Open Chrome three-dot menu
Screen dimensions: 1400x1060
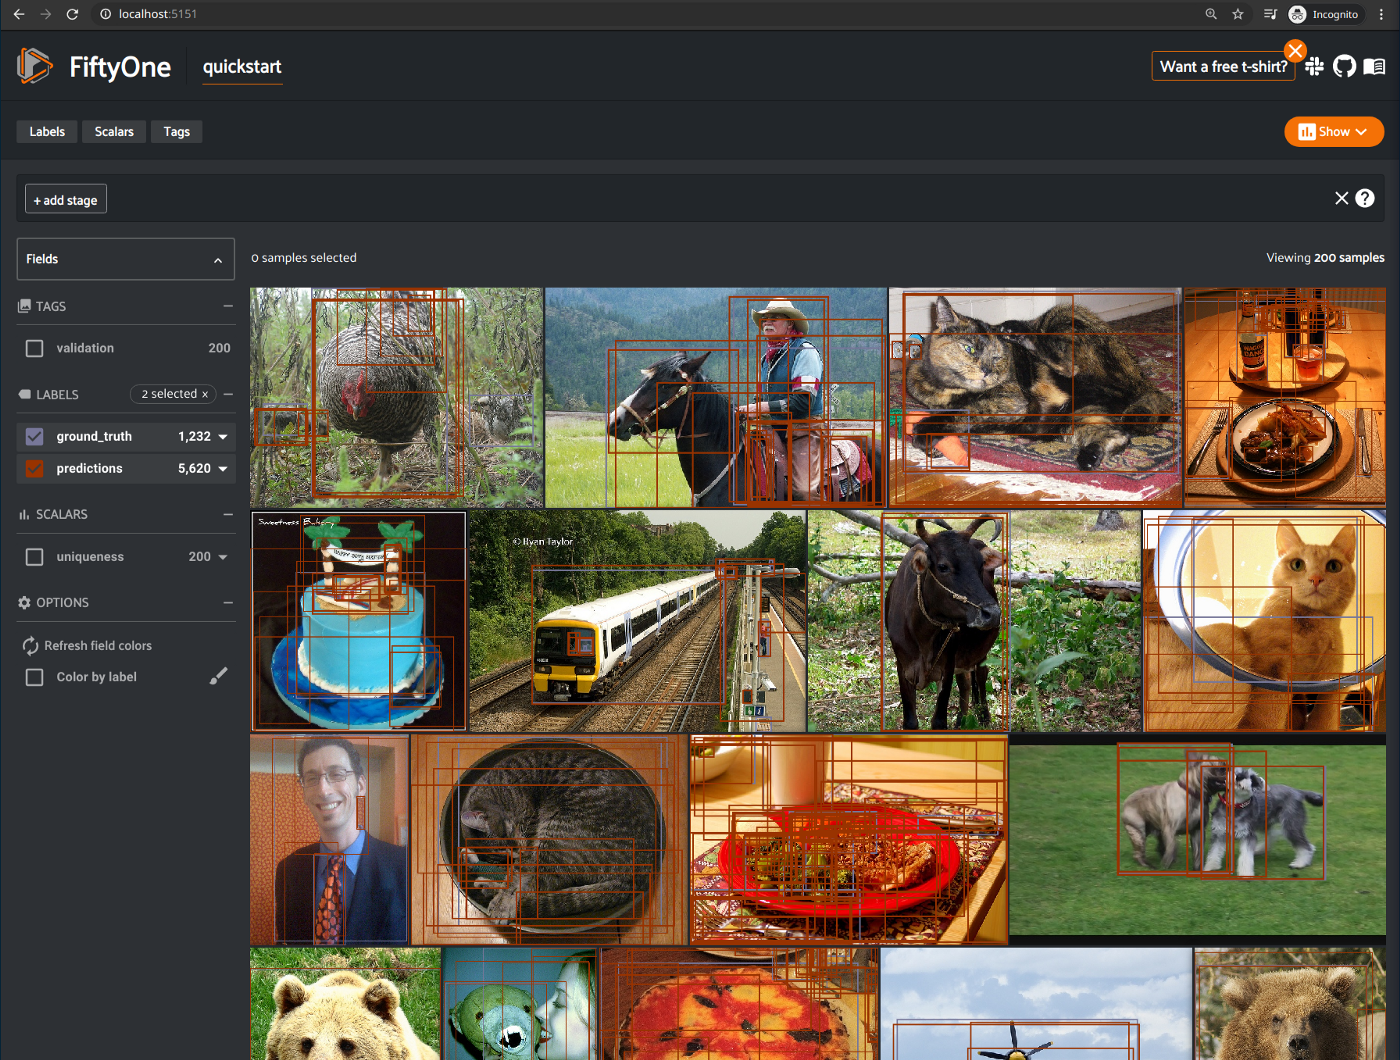pyautogui.click(x=1381, y=14)
